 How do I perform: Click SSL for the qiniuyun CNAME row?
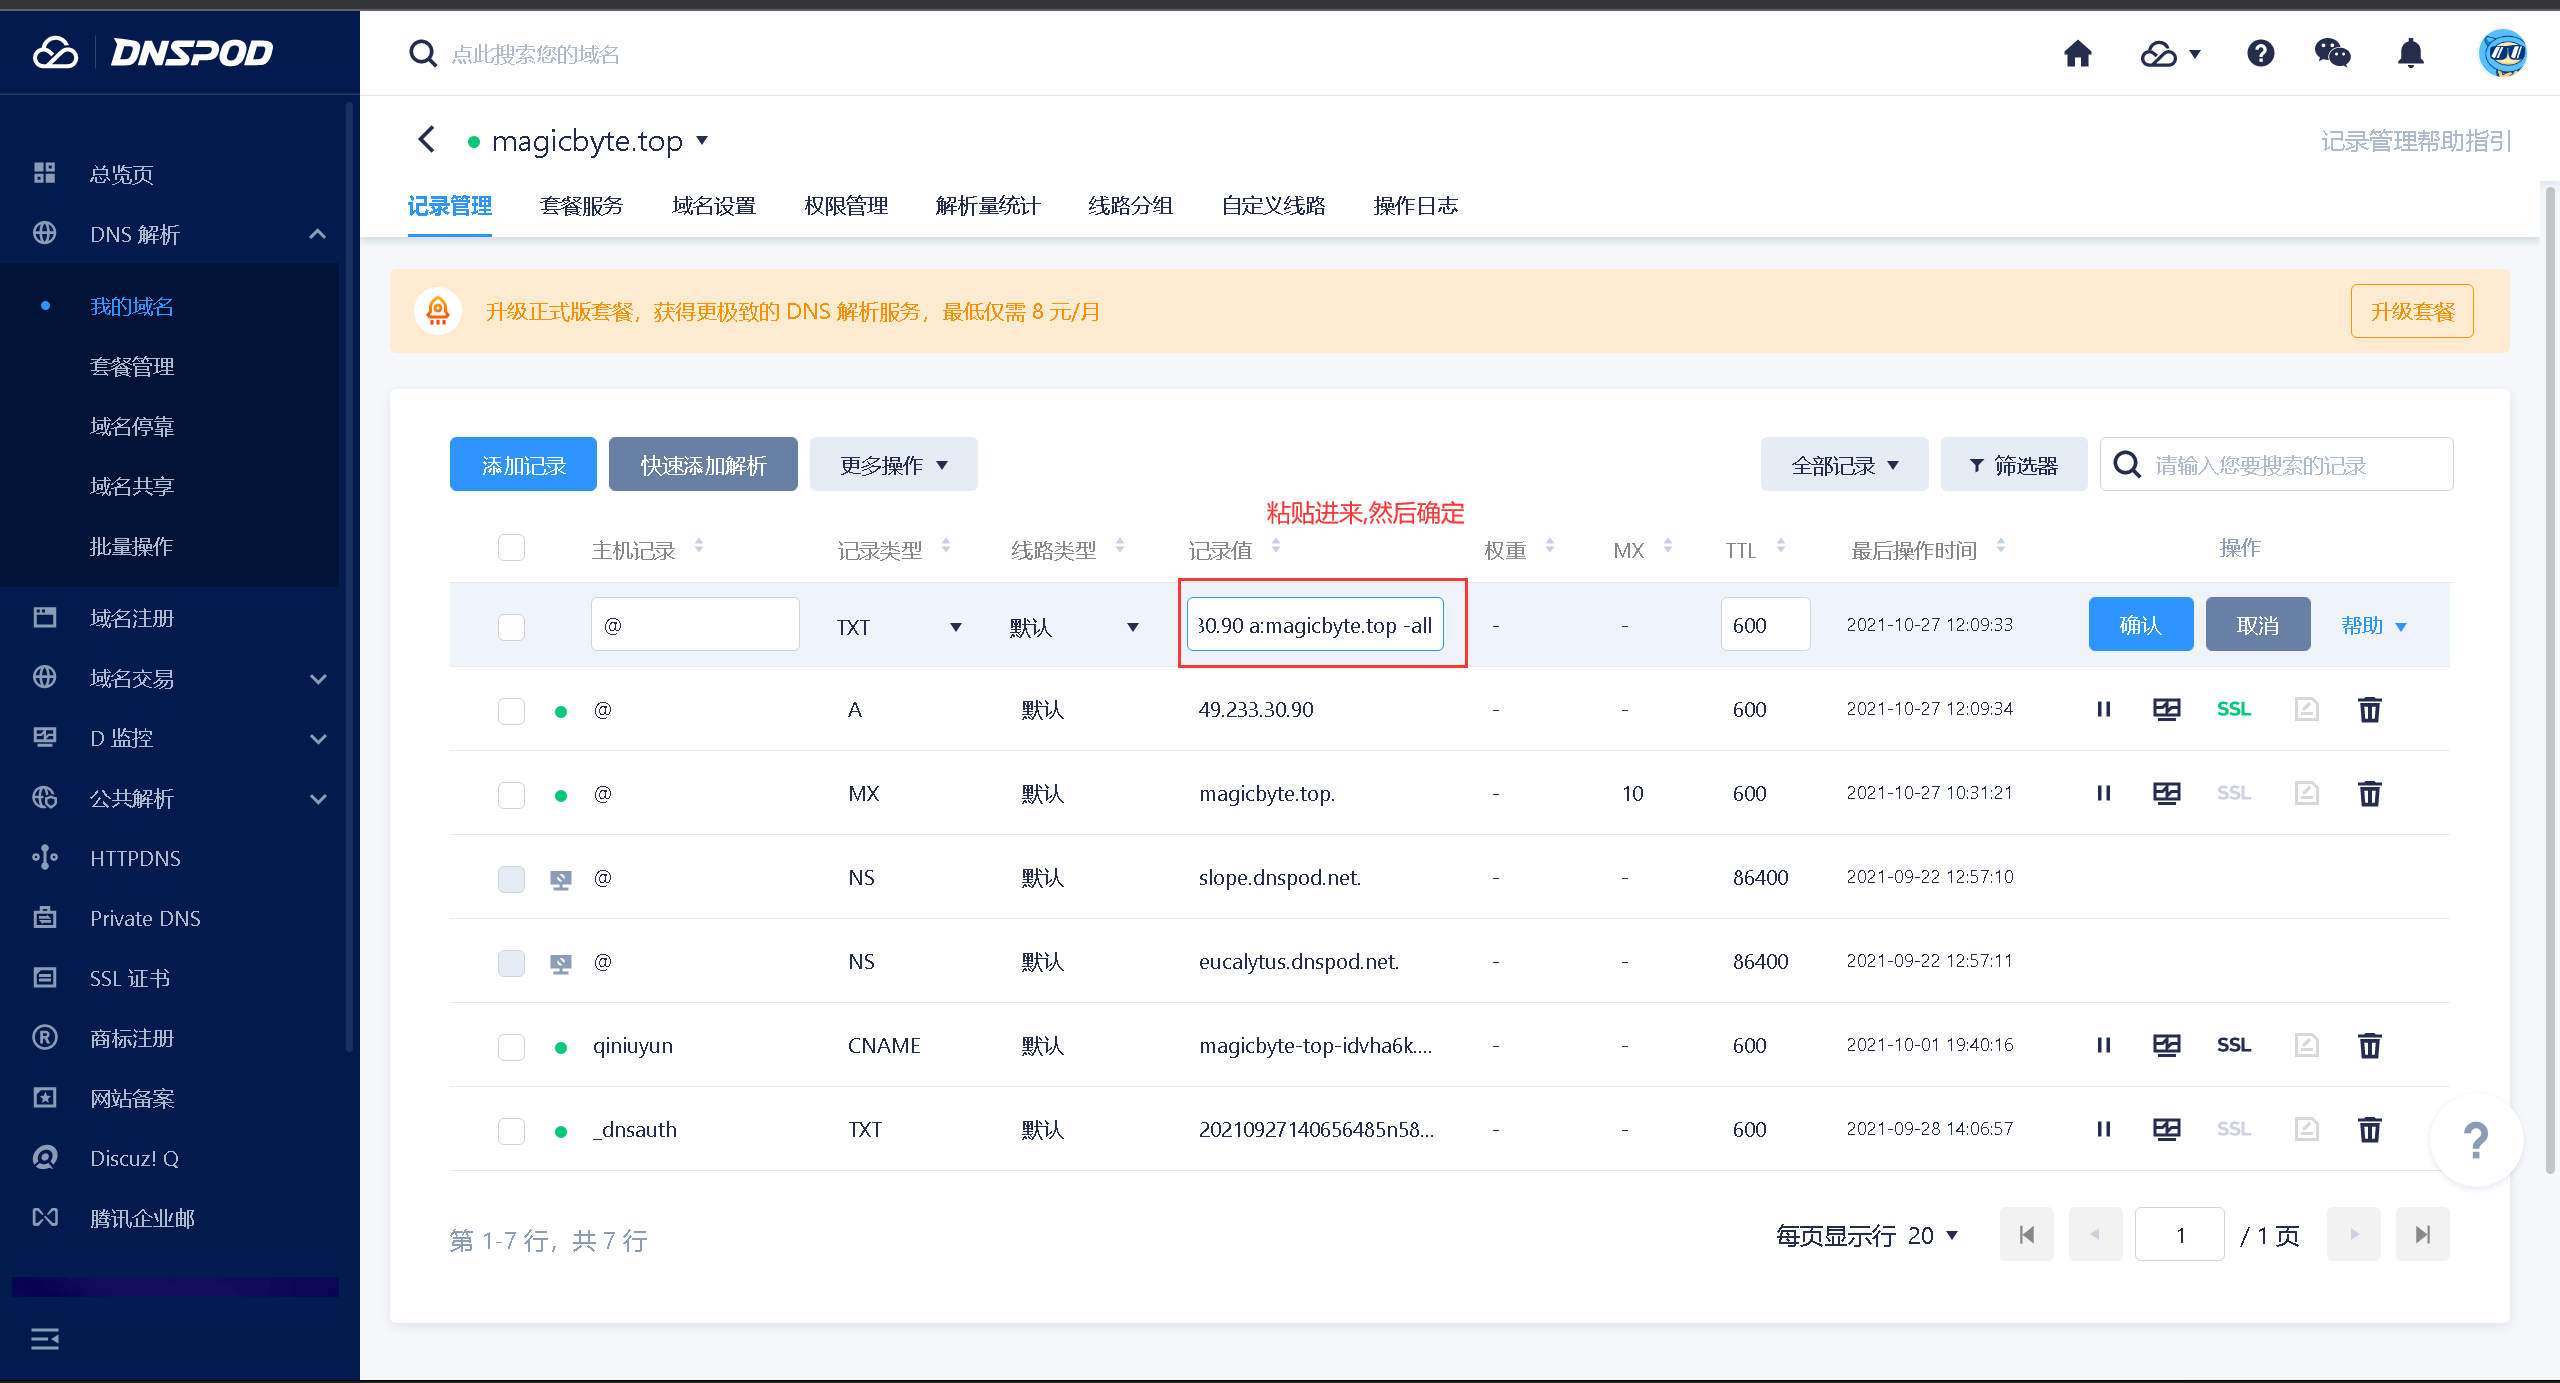pyautogui.click(x=2233, y=1045)
